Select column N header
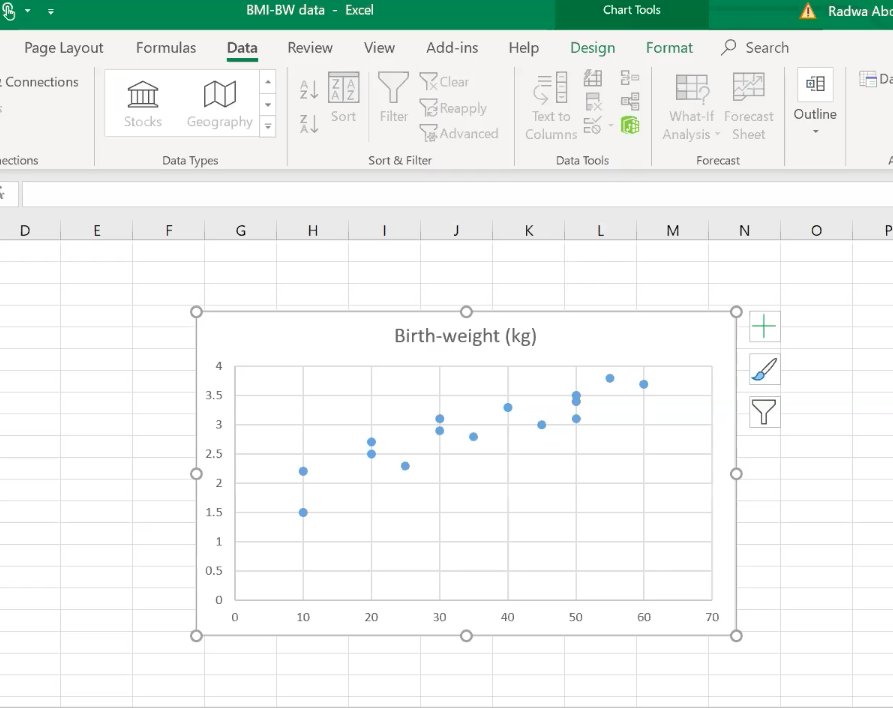 tap(744, 231)
